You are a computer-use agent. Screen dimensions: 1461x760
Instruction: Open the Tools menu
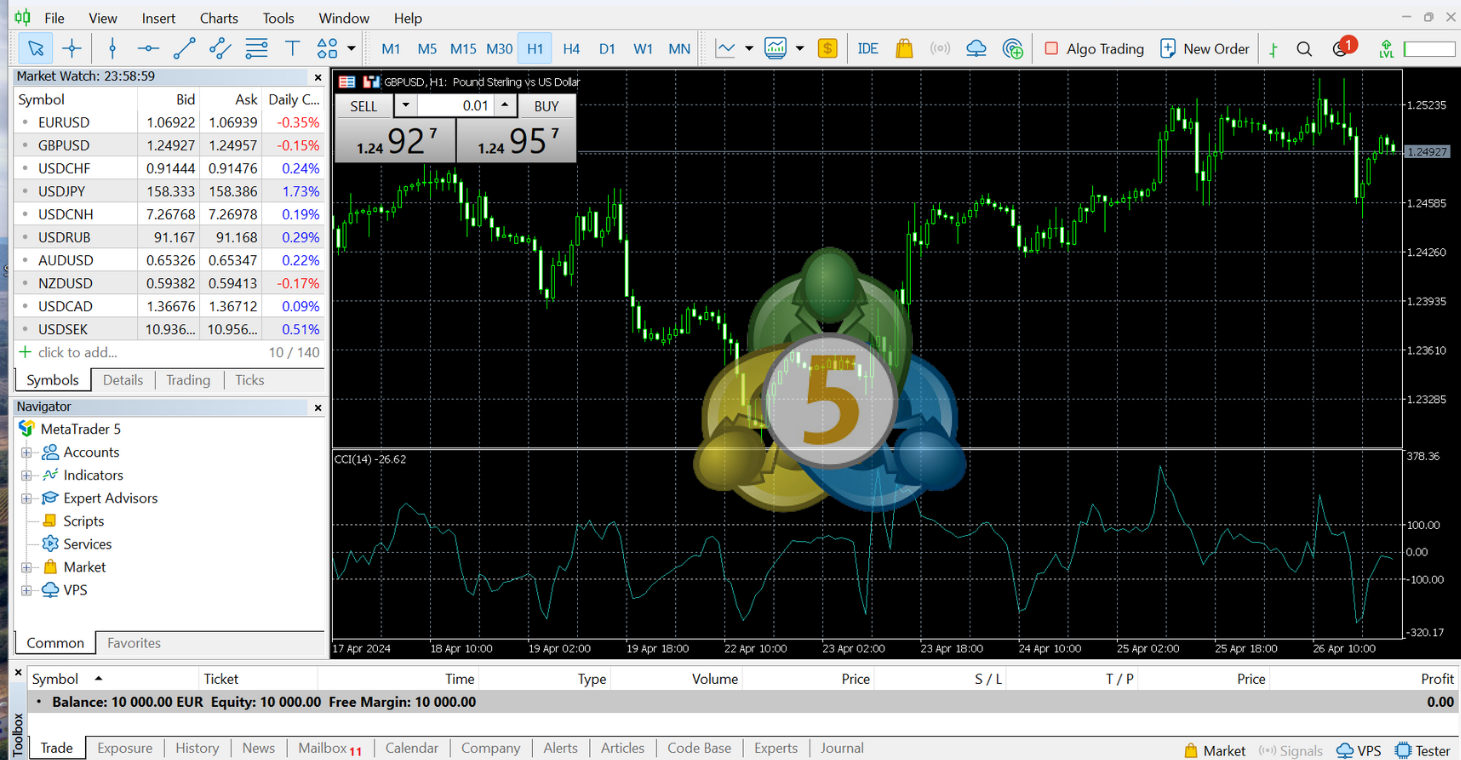pos(278,18)
